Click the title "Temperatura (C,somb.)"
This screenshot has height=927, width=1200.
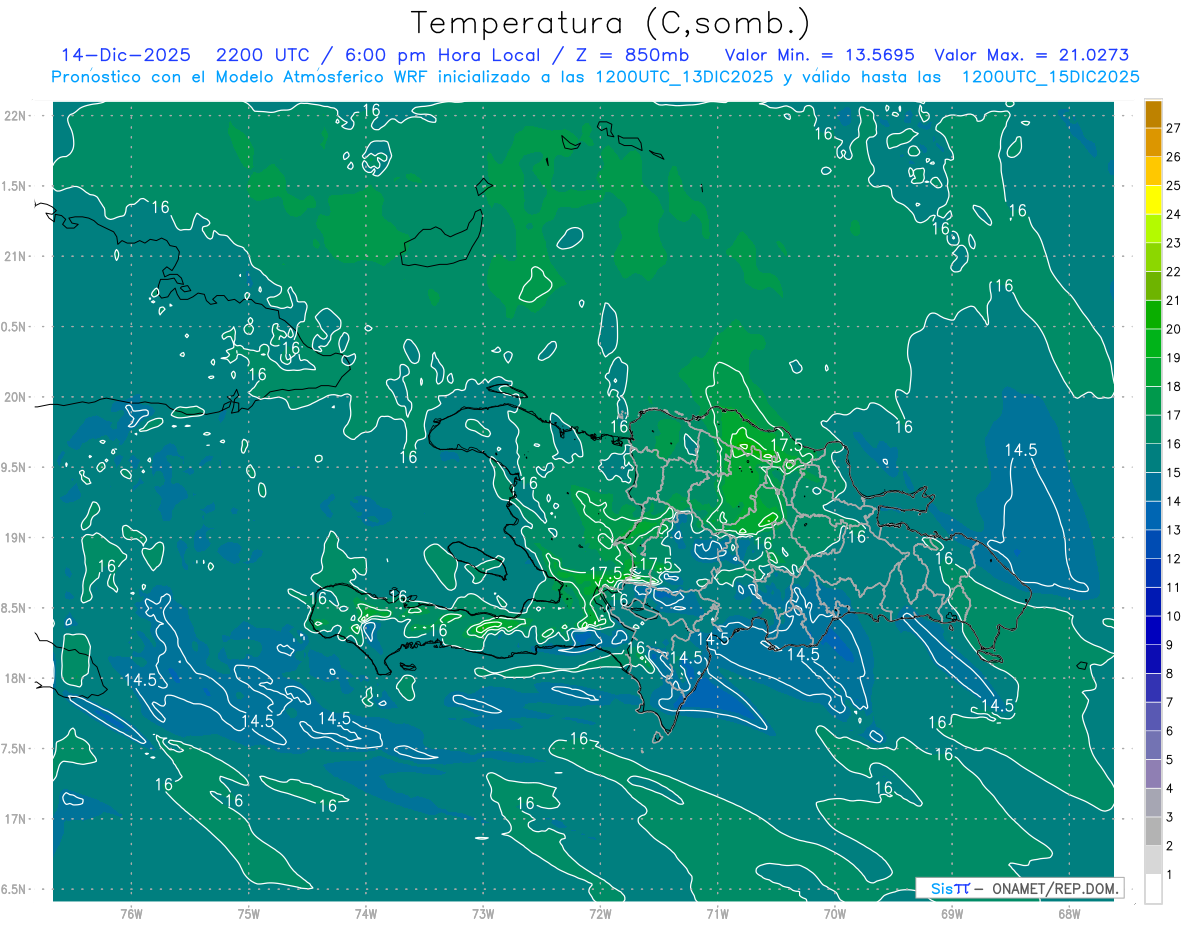611,23
